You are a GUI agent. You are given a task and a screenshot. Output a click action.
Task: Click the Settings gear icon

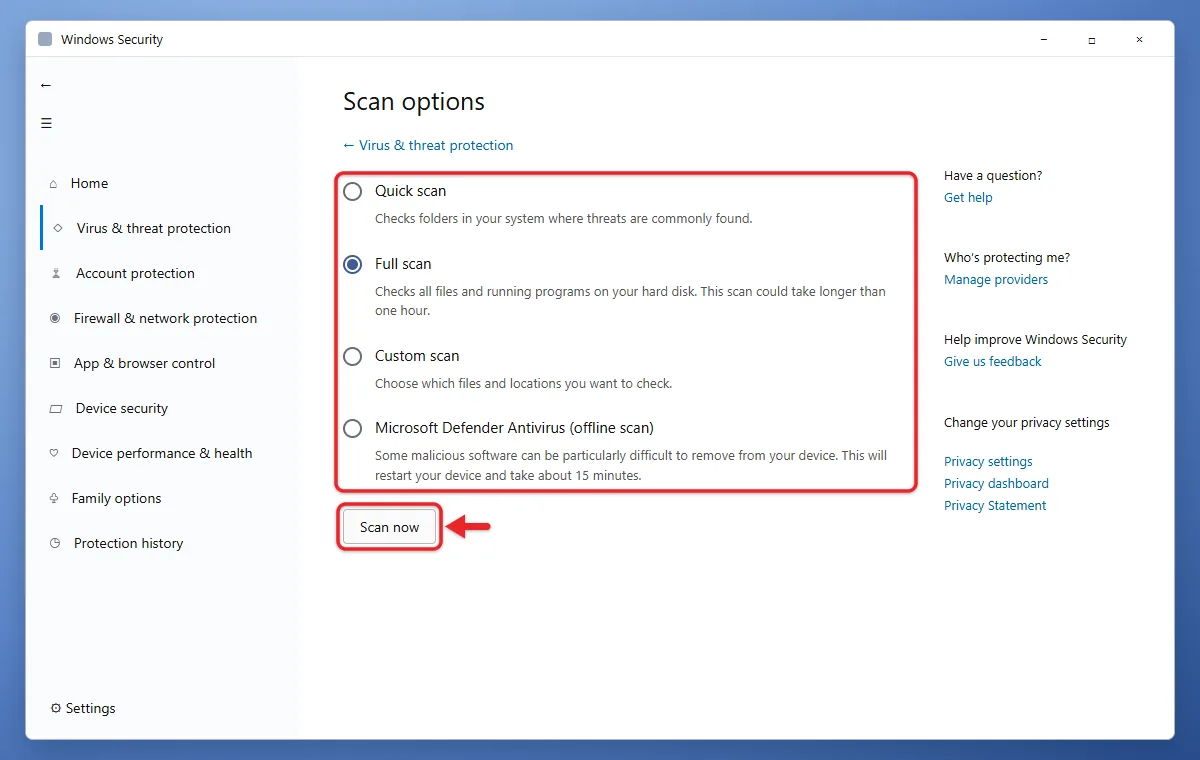(x=56, y=708)
